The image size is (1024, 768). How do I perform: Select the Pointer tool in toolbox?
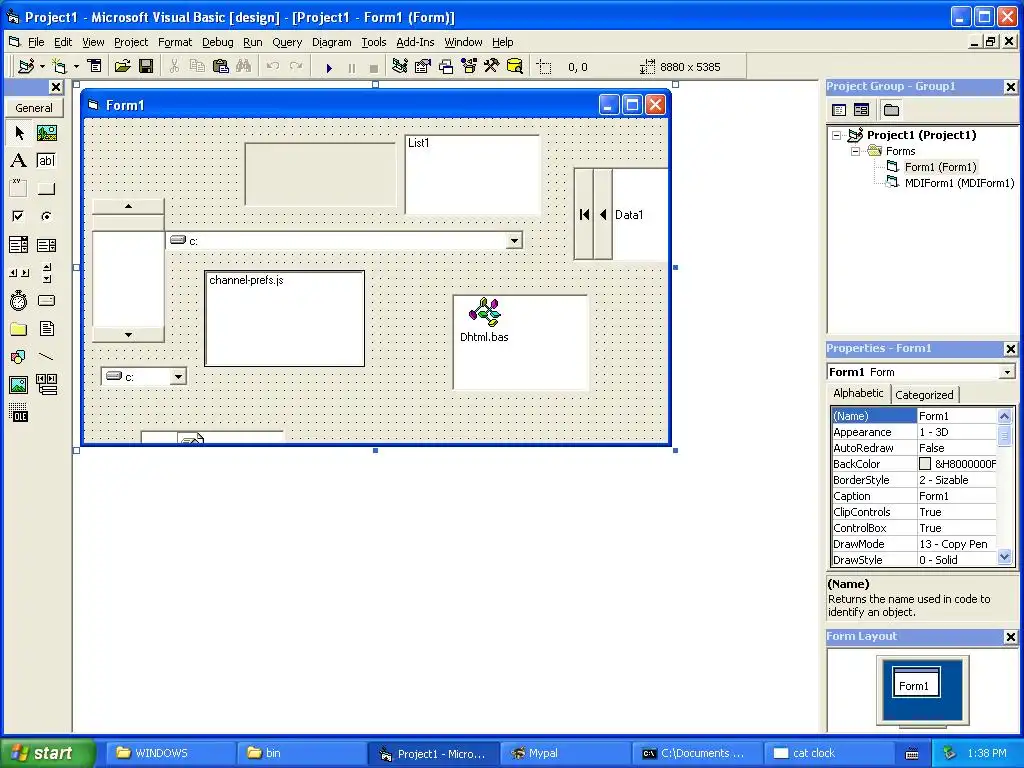pyautogui.click(x=19, y=133)
